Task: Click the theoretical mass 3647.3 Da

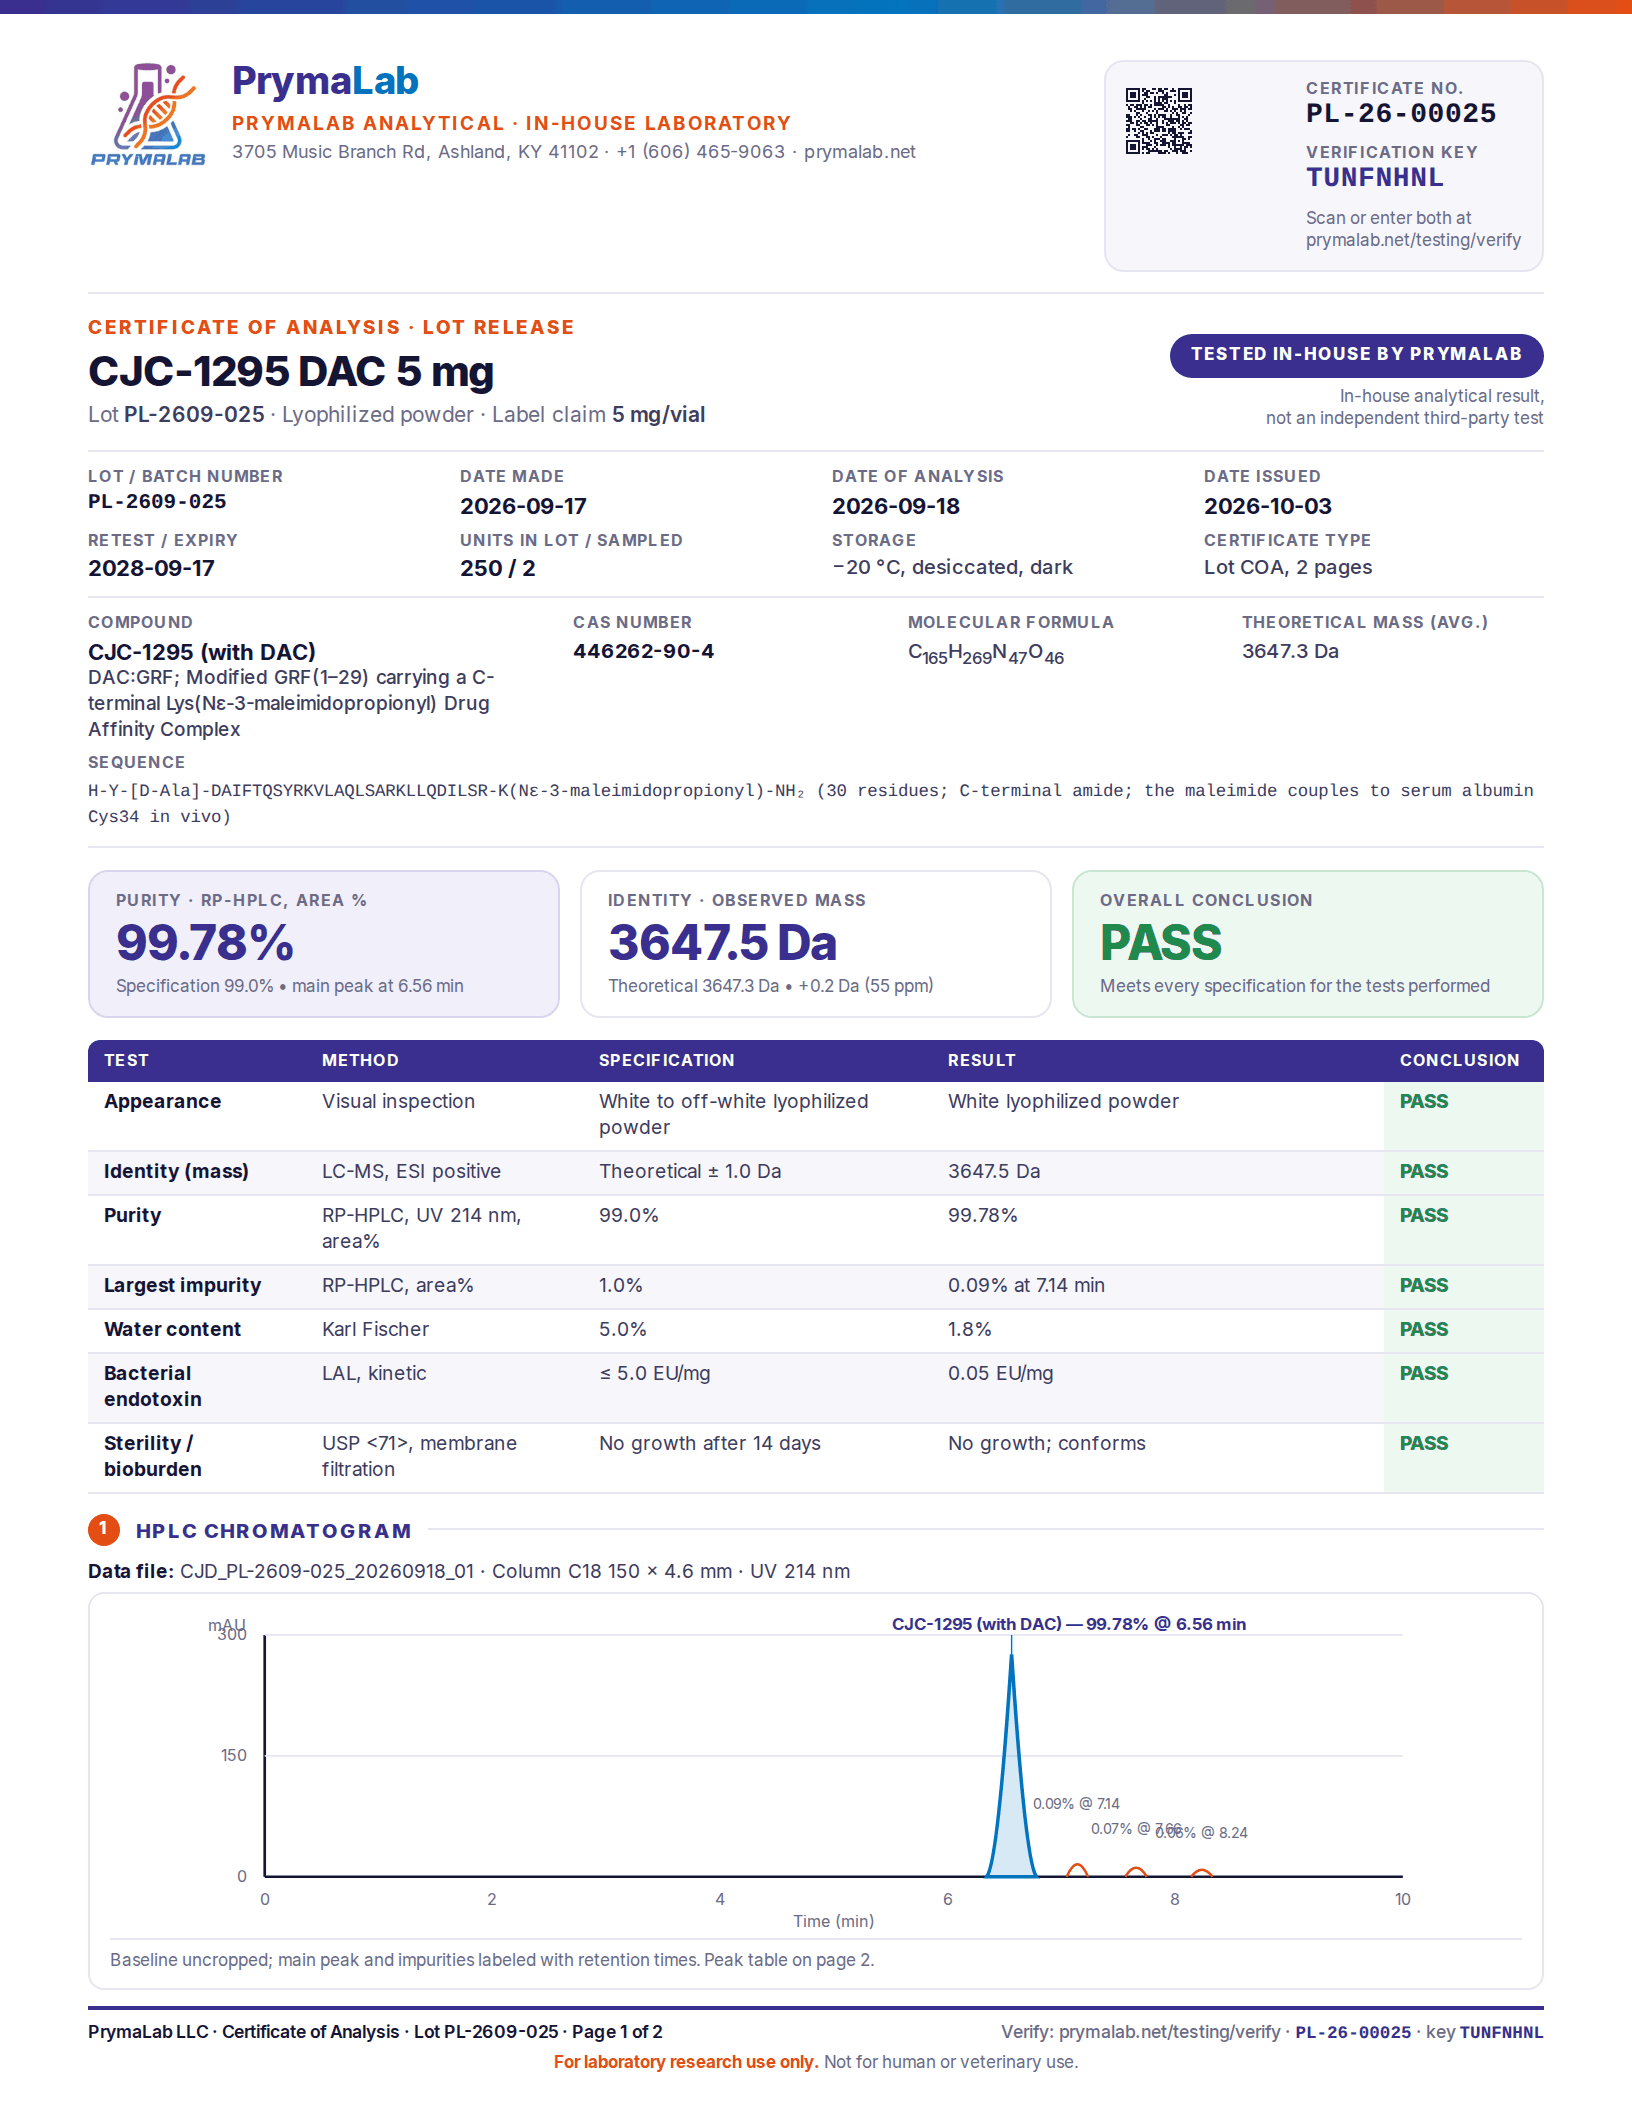Action: 1290,651
